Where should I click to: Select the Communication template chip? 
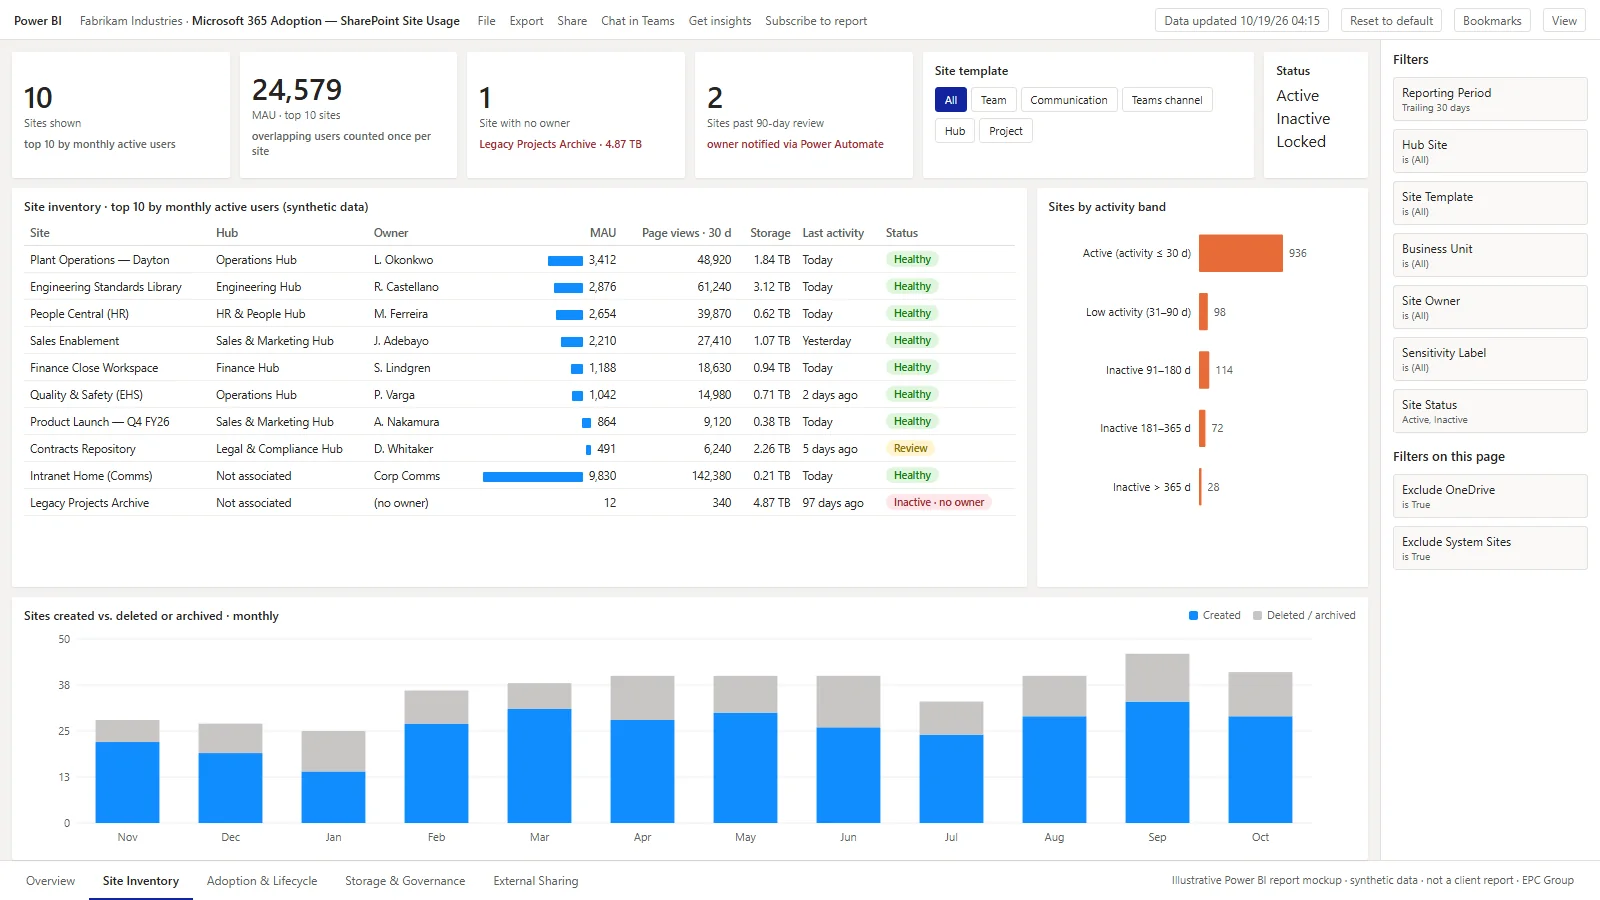pos(1069,100)
